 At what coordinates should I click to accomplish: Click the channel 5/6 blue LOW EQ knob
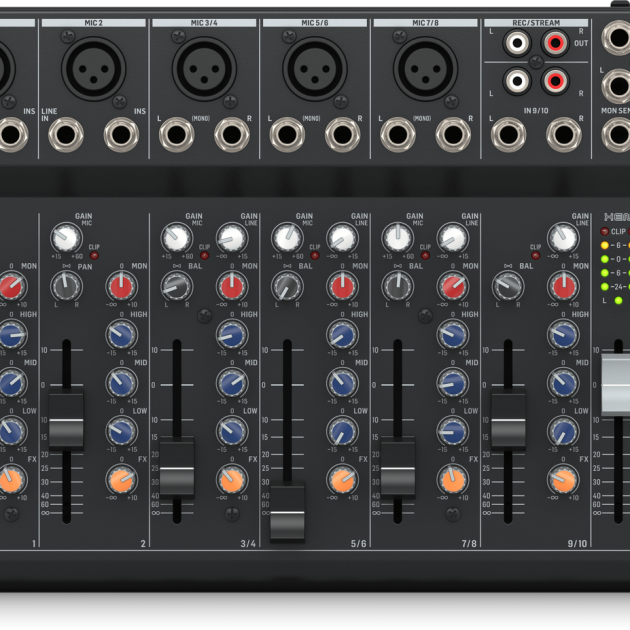tap(342, 432)
